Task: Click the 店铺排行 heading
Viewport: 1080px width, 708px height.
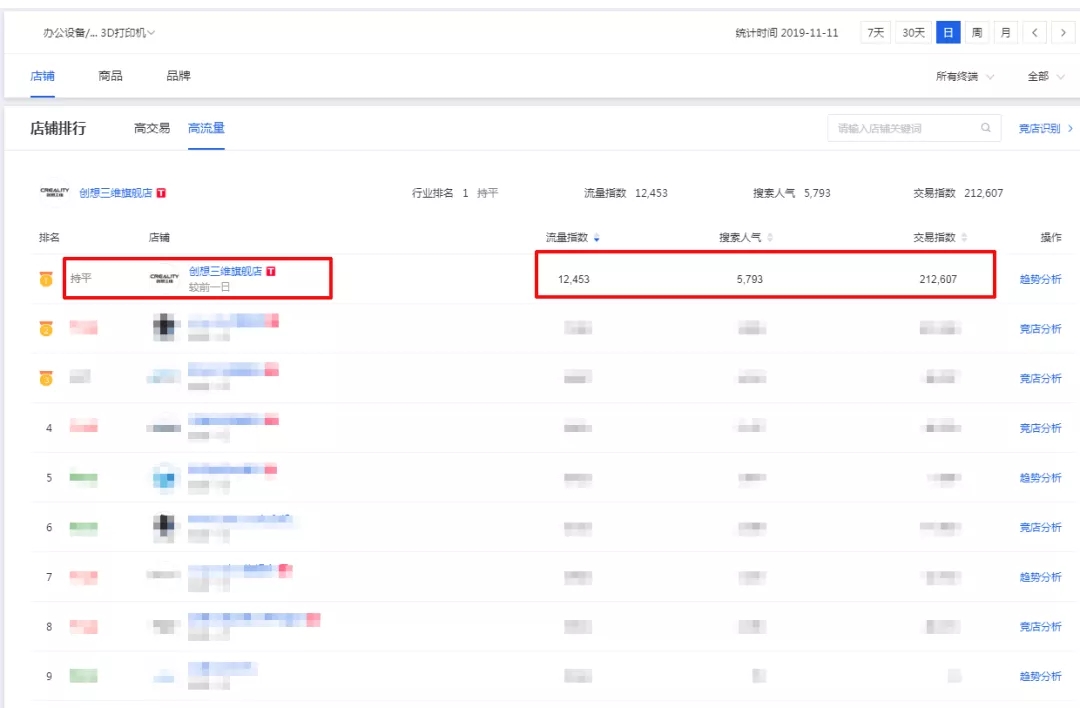Action: [59, 128]
